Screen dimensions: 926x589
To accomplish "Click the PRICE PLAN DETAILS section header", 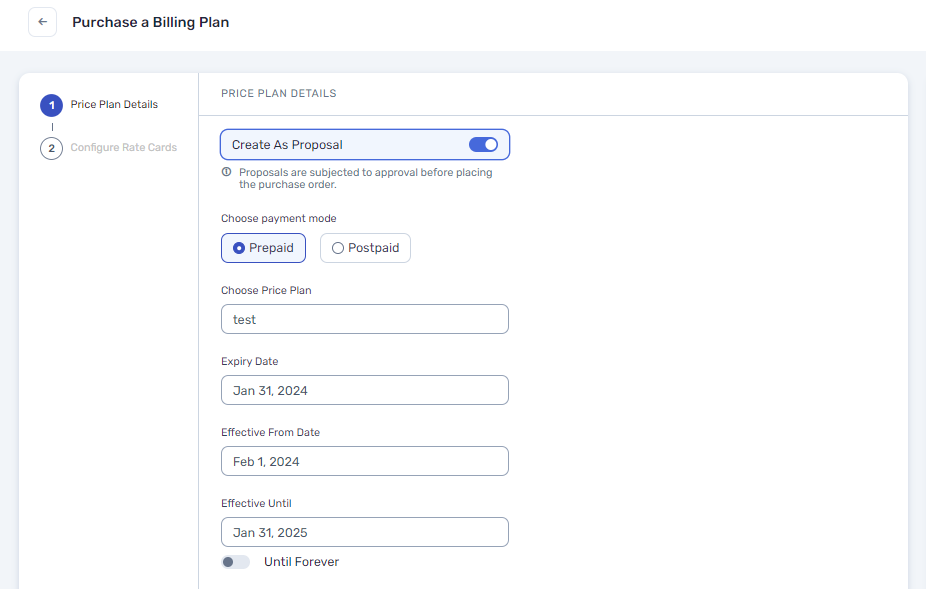I will click(x=278, y=94).
